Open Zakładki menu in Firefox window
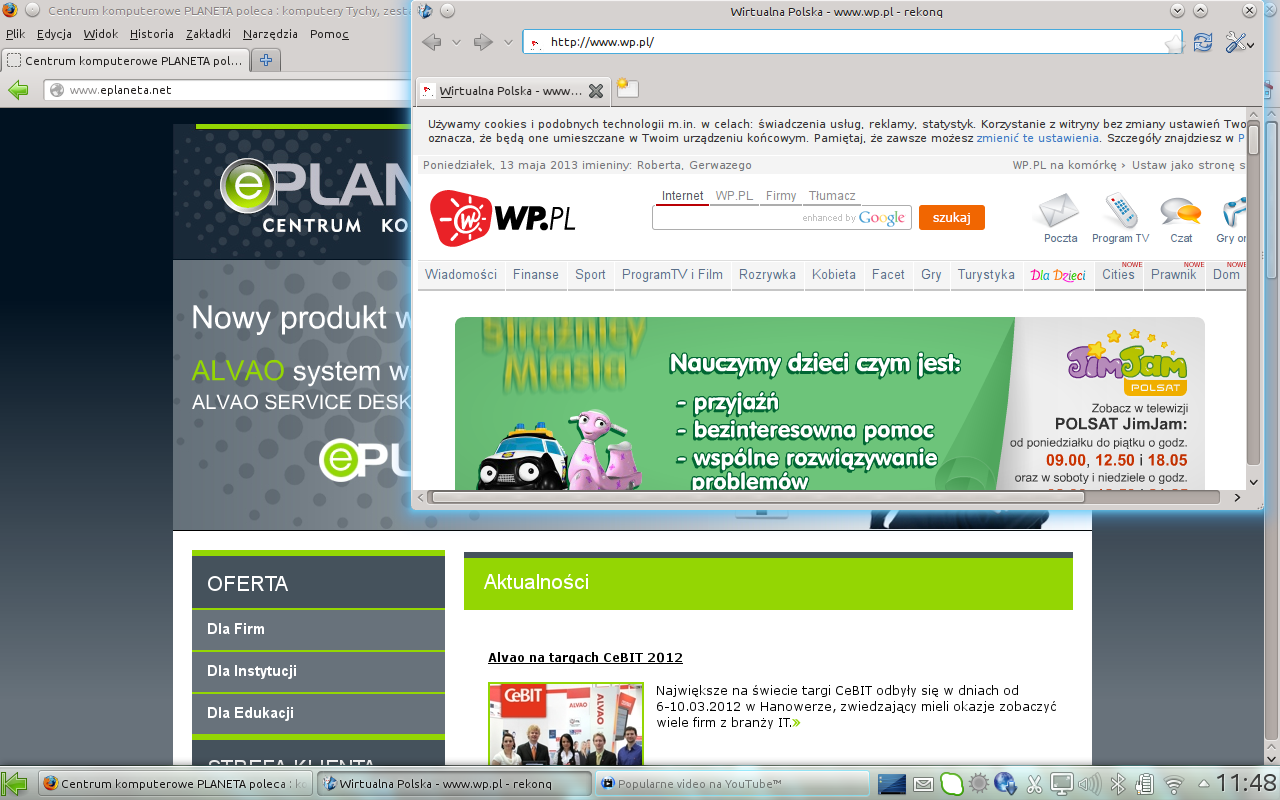Screen dimensions: 1280x800 (x=208, y=34)
